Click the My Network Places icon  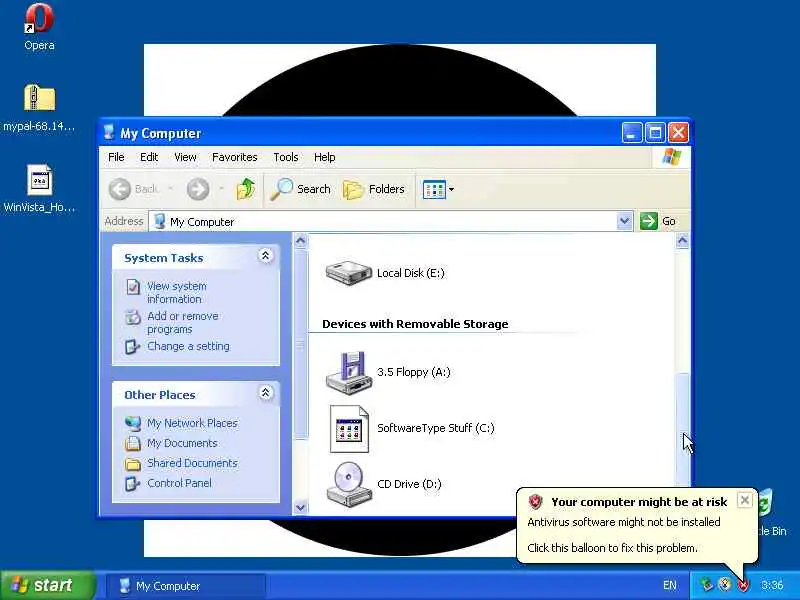coord(133,423)
